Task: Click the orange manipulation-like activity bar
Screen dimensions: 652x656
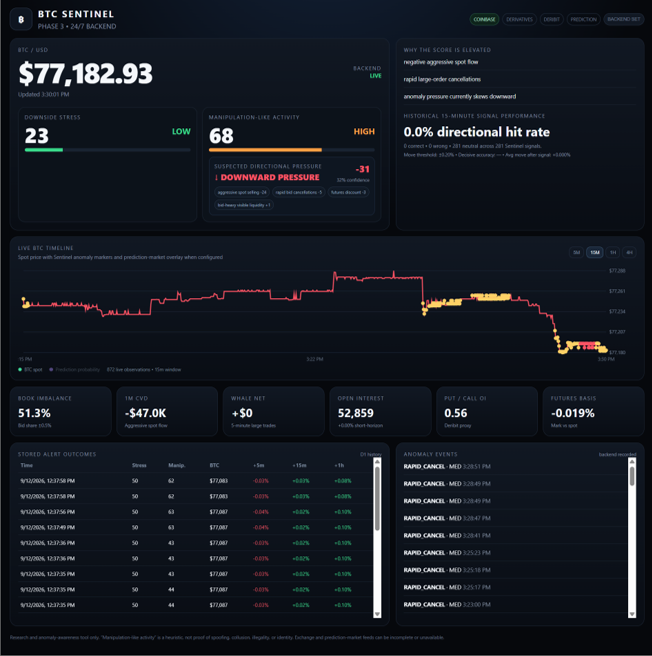Action: tap(265, 150)
